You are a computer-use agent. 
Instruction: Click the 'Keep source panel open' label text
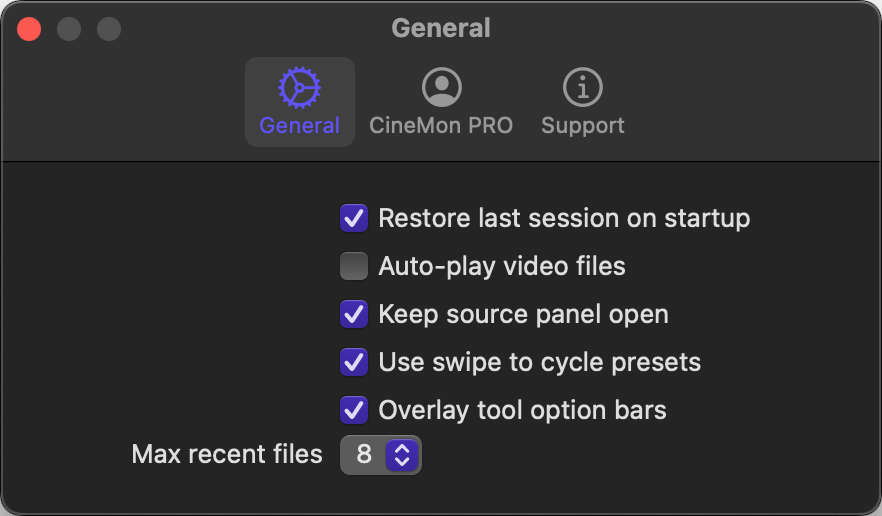coord(523,314)
